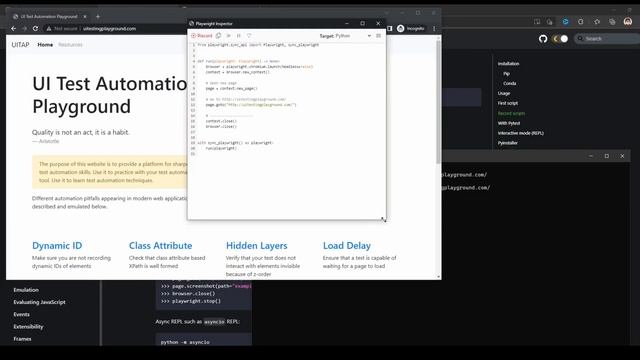
Task: Open Pyinstaller in docs table of contents
Action: click(508, 143)
